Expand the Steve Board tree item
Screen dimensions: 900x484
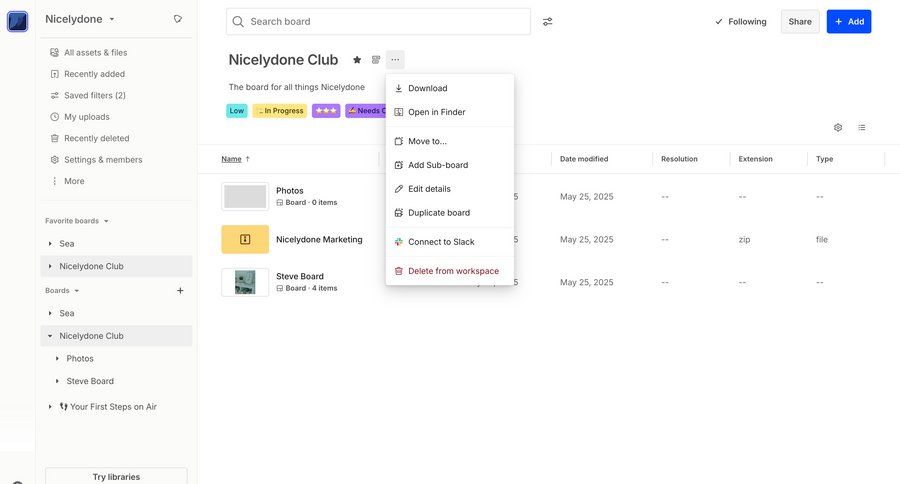[x=57, y=381]
